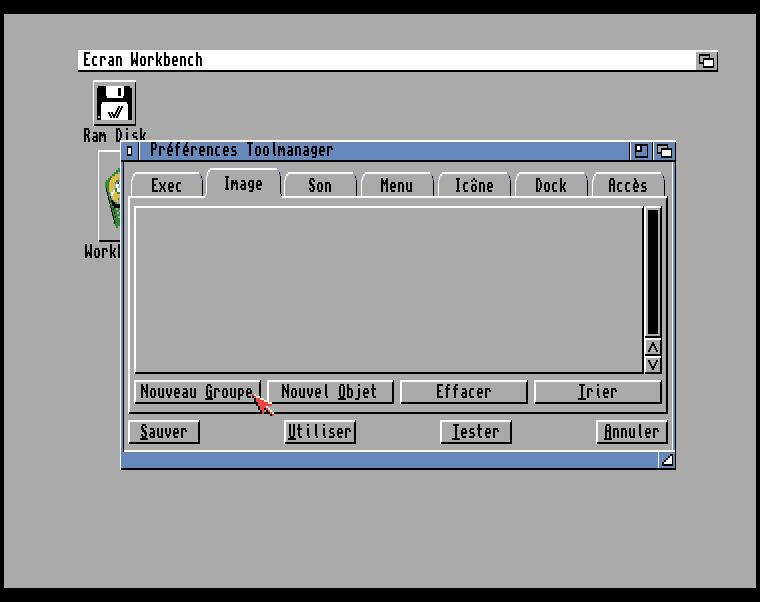Click the Nouvel Objet button
This screenshot has width=760, height=602.
click(330, 392)
